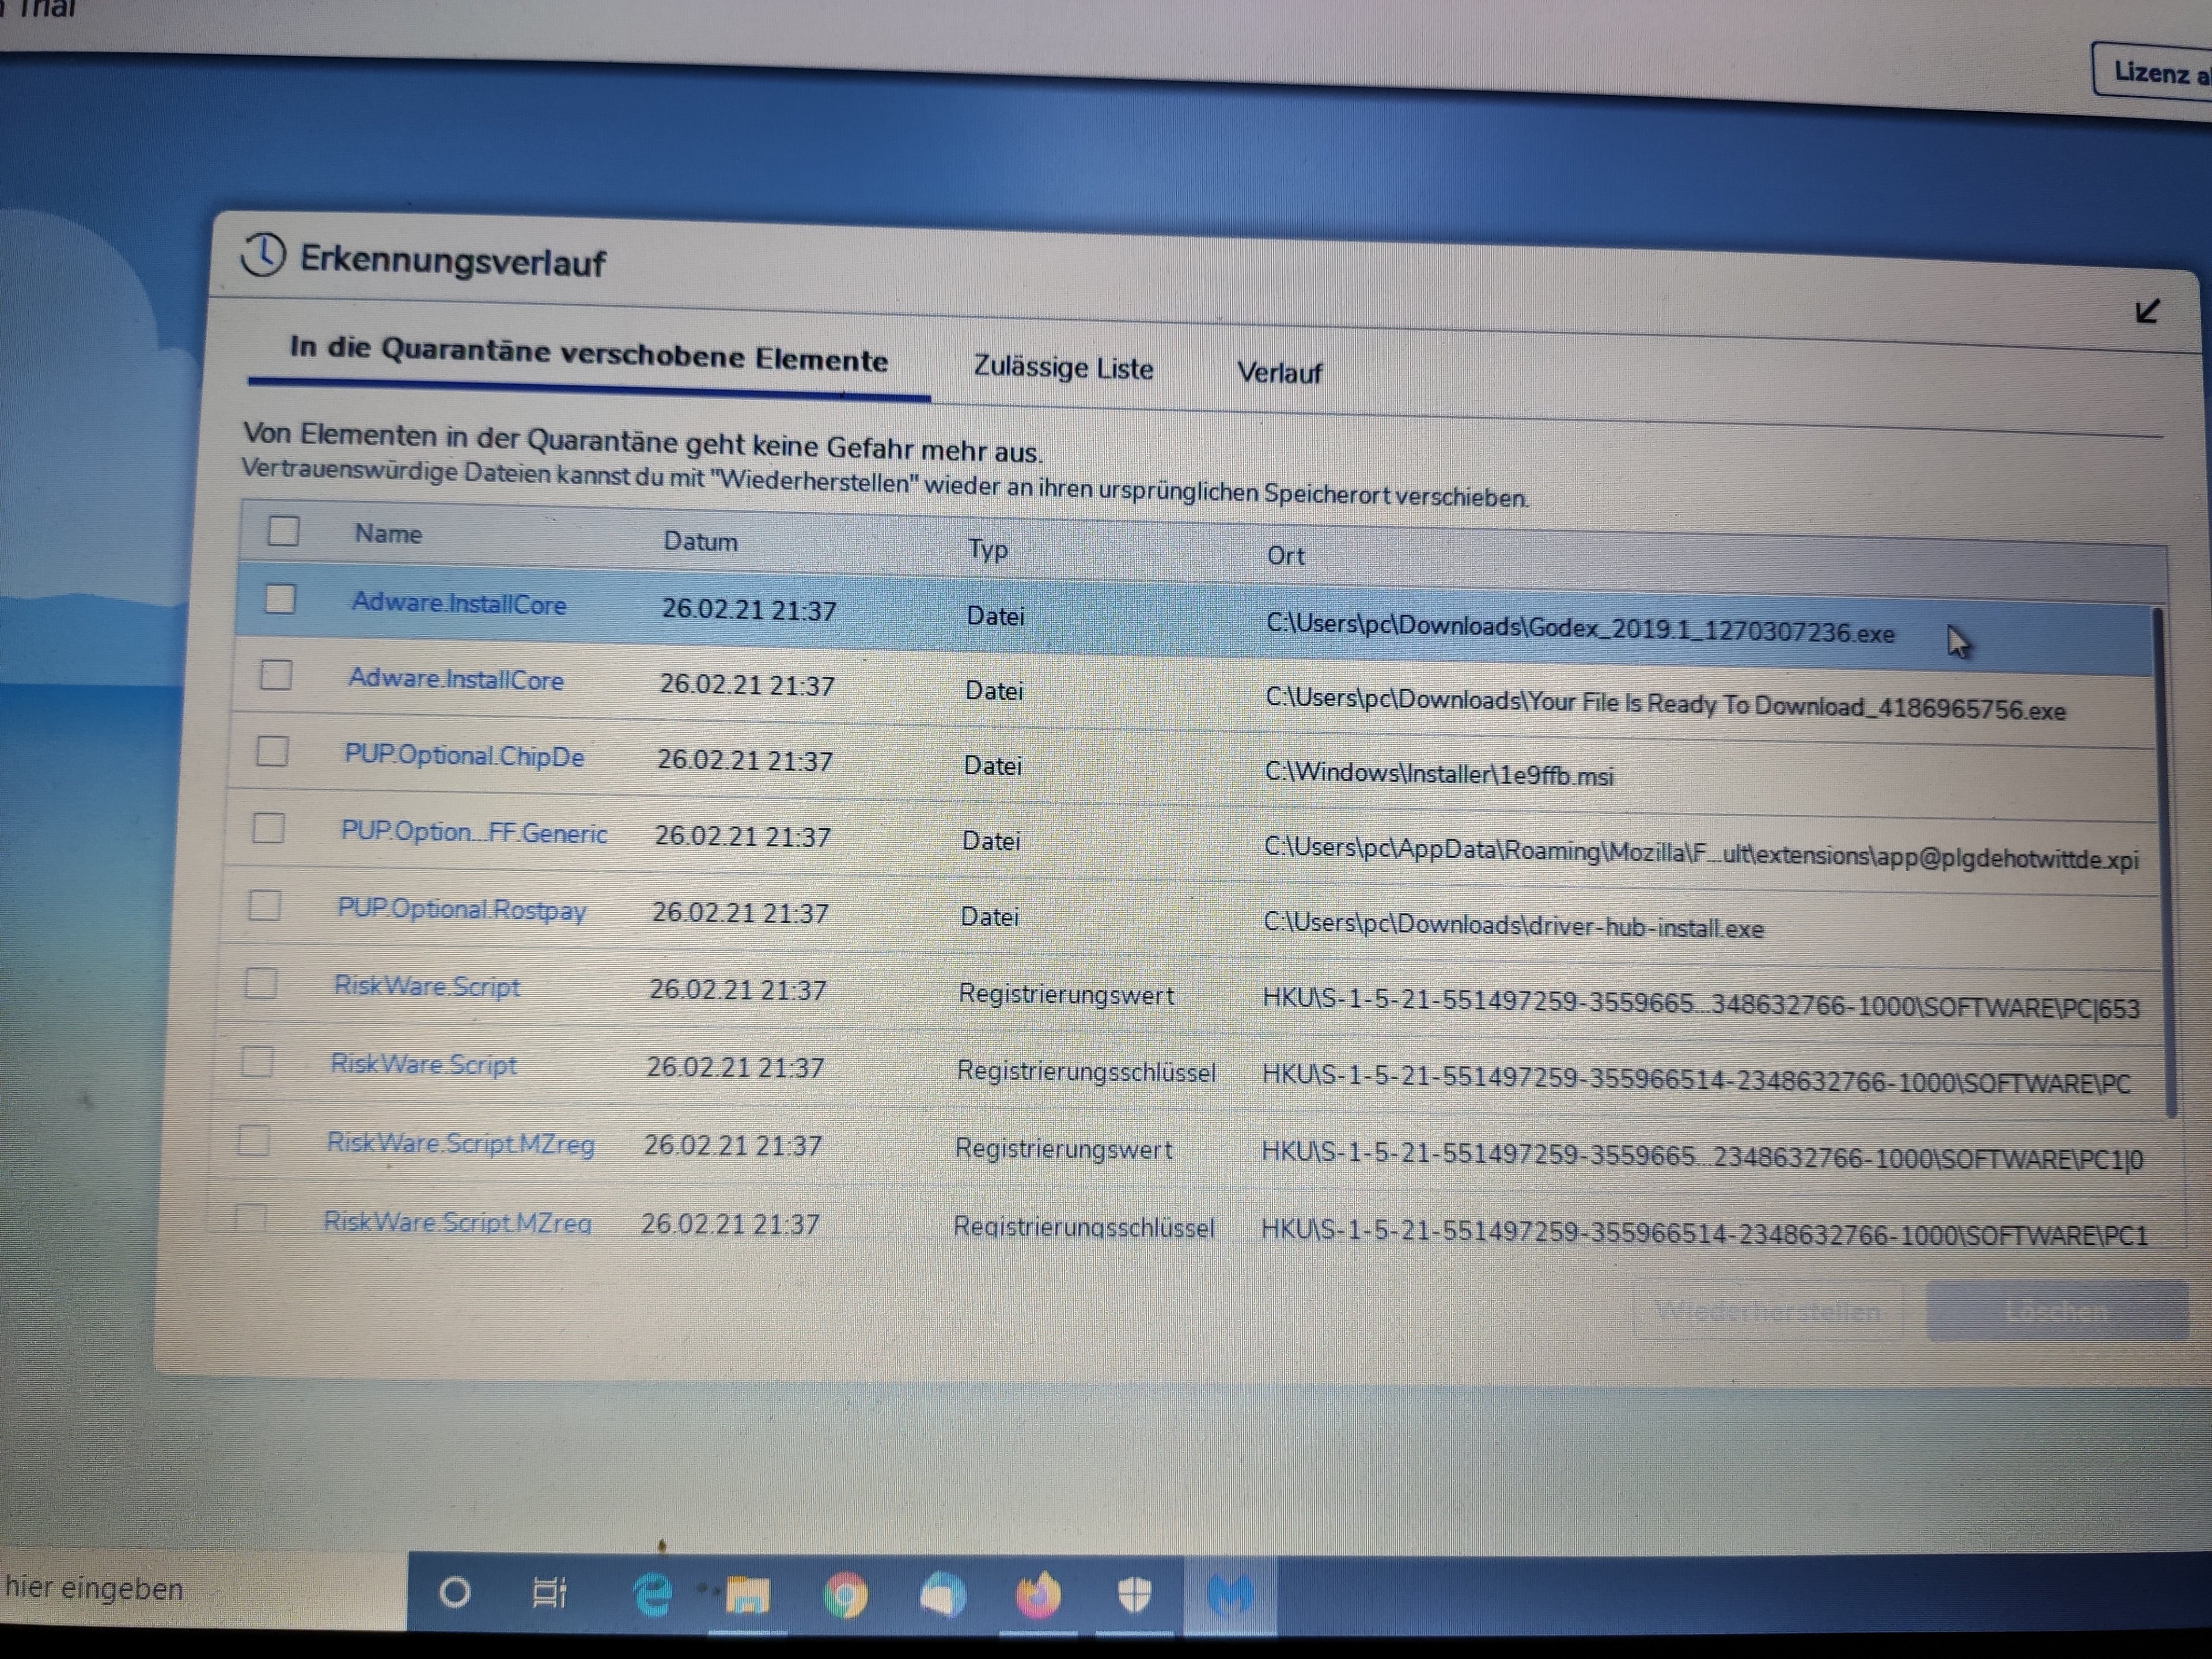The height and width of the screenshot is (1659, 2212).
Task: Collapse the Erkennungsverlauf panel with arrow icon
Action: tap(2147, 312)
